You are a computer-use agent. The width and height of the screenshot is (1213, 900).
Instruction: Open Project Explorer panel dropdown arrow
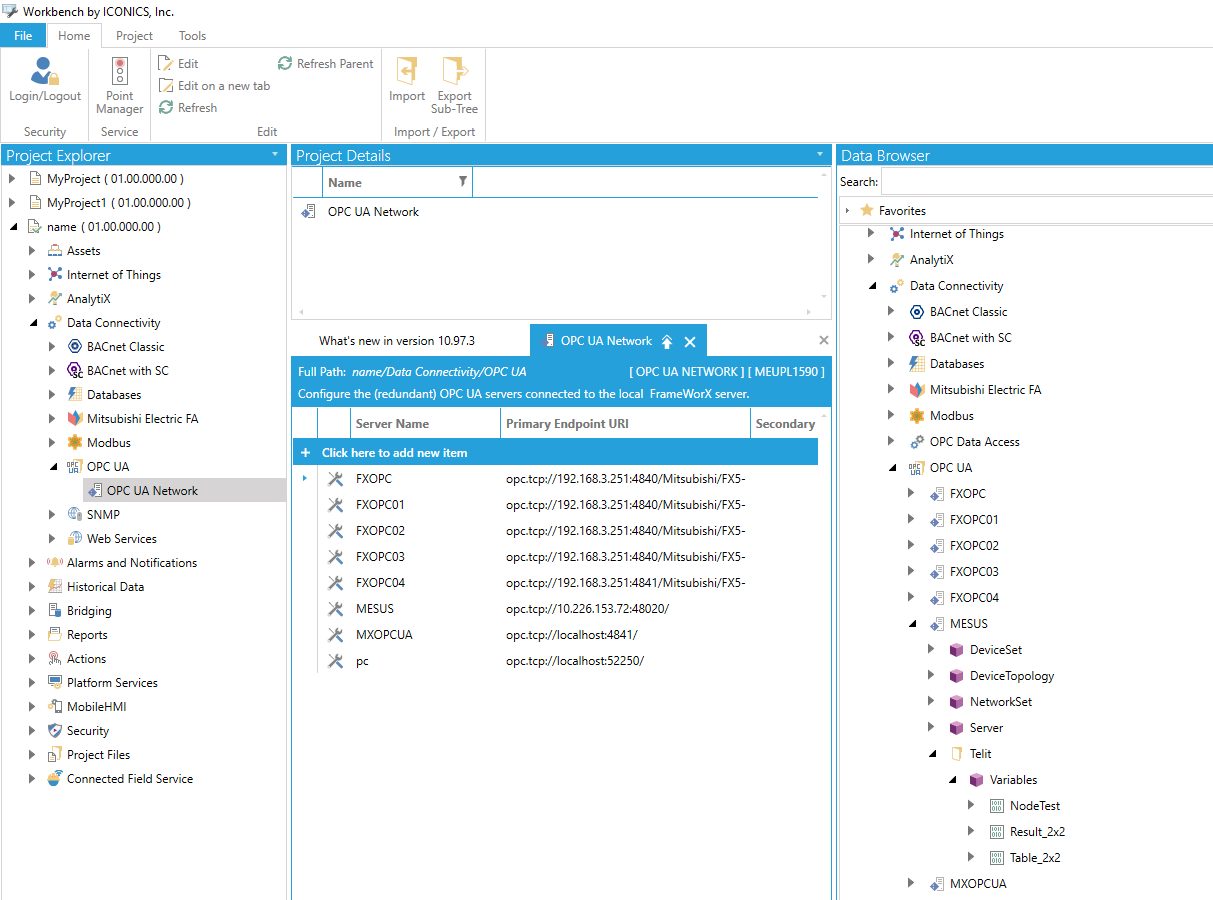click(275, 155)
